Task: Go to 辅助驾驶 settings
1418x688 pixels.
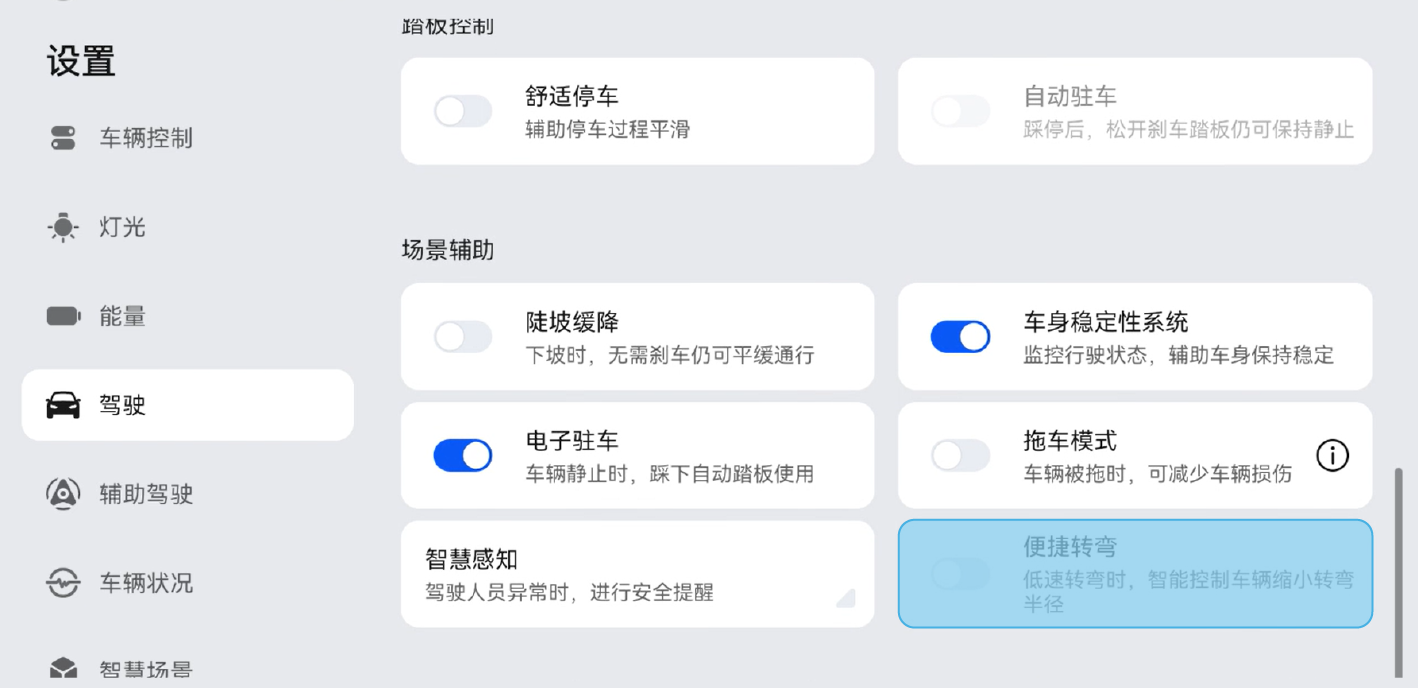Action: point(146,494)
